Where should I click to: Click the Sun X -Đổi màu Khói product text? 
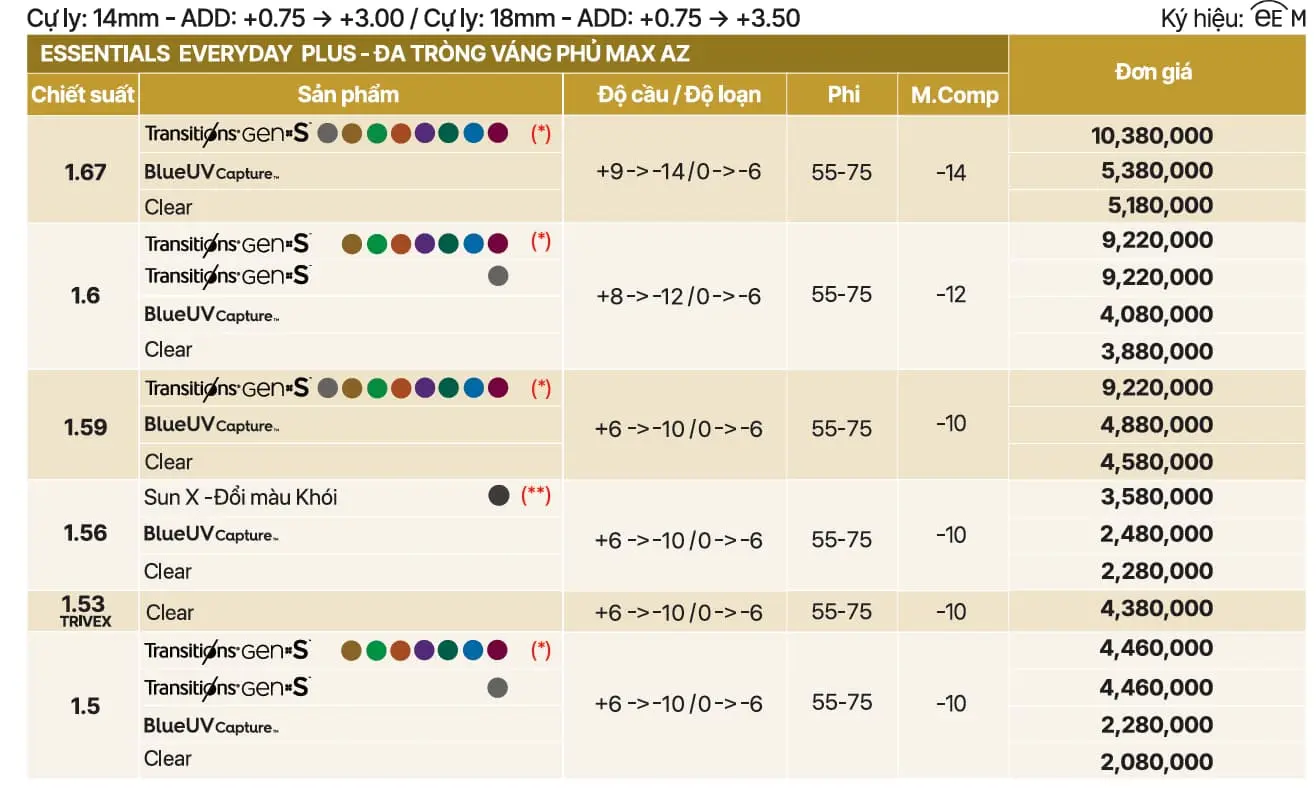click(241, 497)
